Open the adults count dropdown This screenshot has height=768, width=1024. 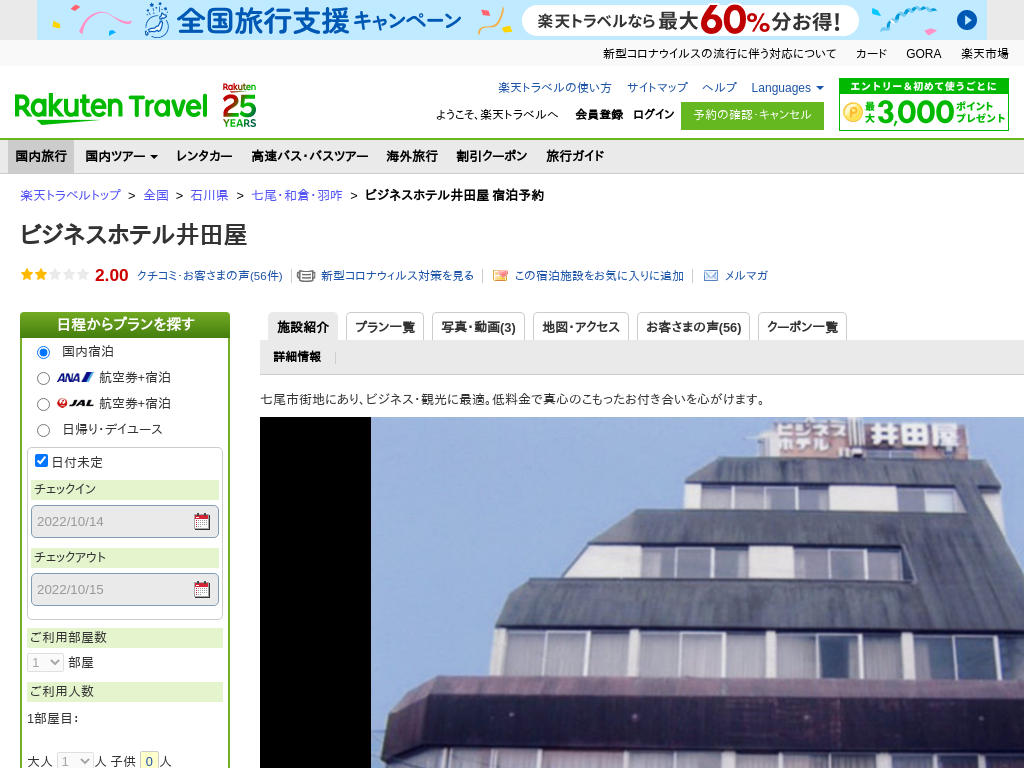click(x=75, y=761)
